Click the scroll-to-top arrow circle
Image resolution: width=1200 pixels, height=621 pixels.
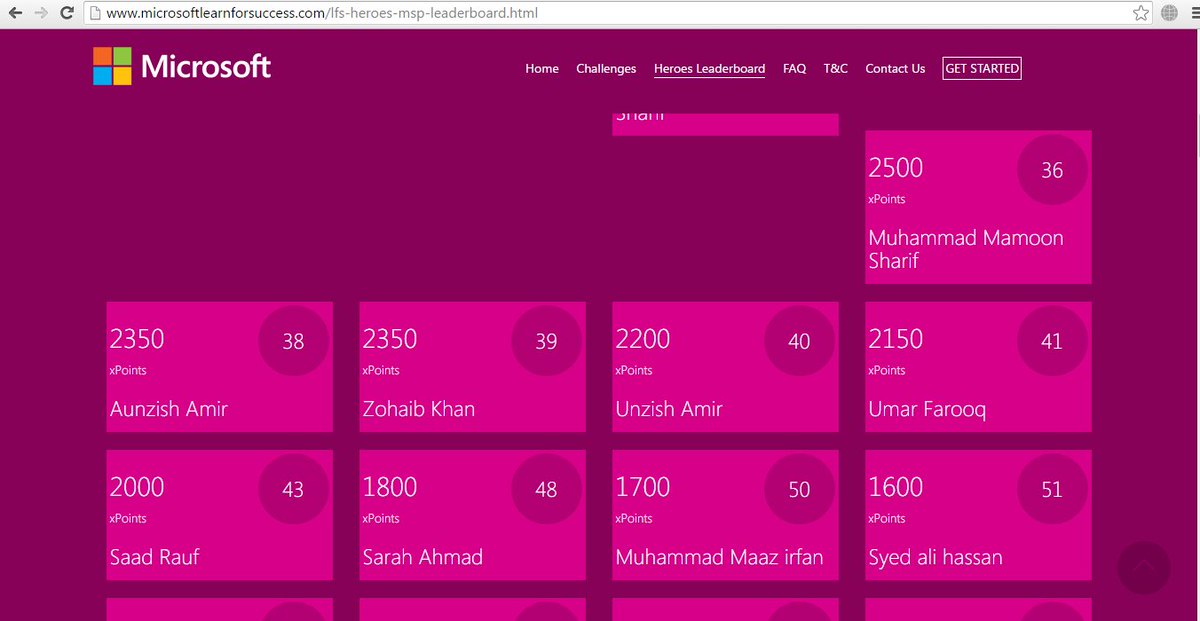(1143, 568)
